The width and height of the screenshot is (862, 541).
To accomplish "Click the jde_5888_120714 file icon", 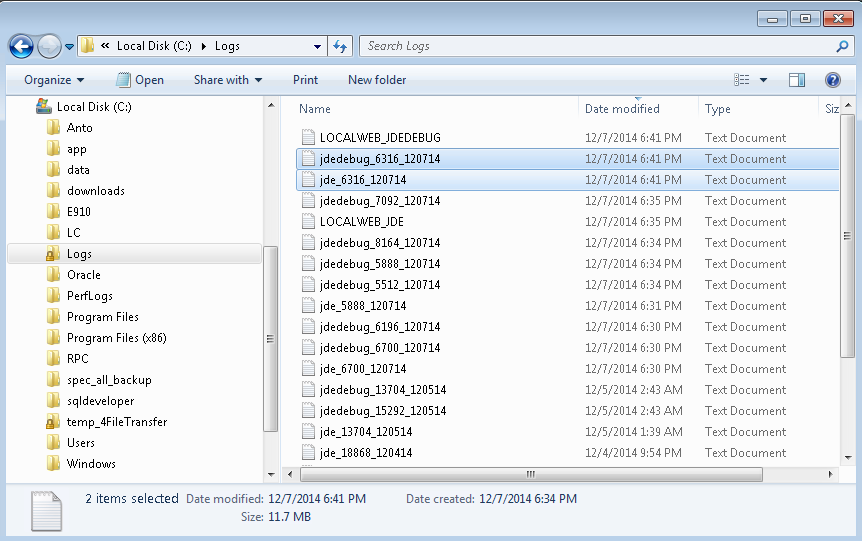I will point(308,306).
